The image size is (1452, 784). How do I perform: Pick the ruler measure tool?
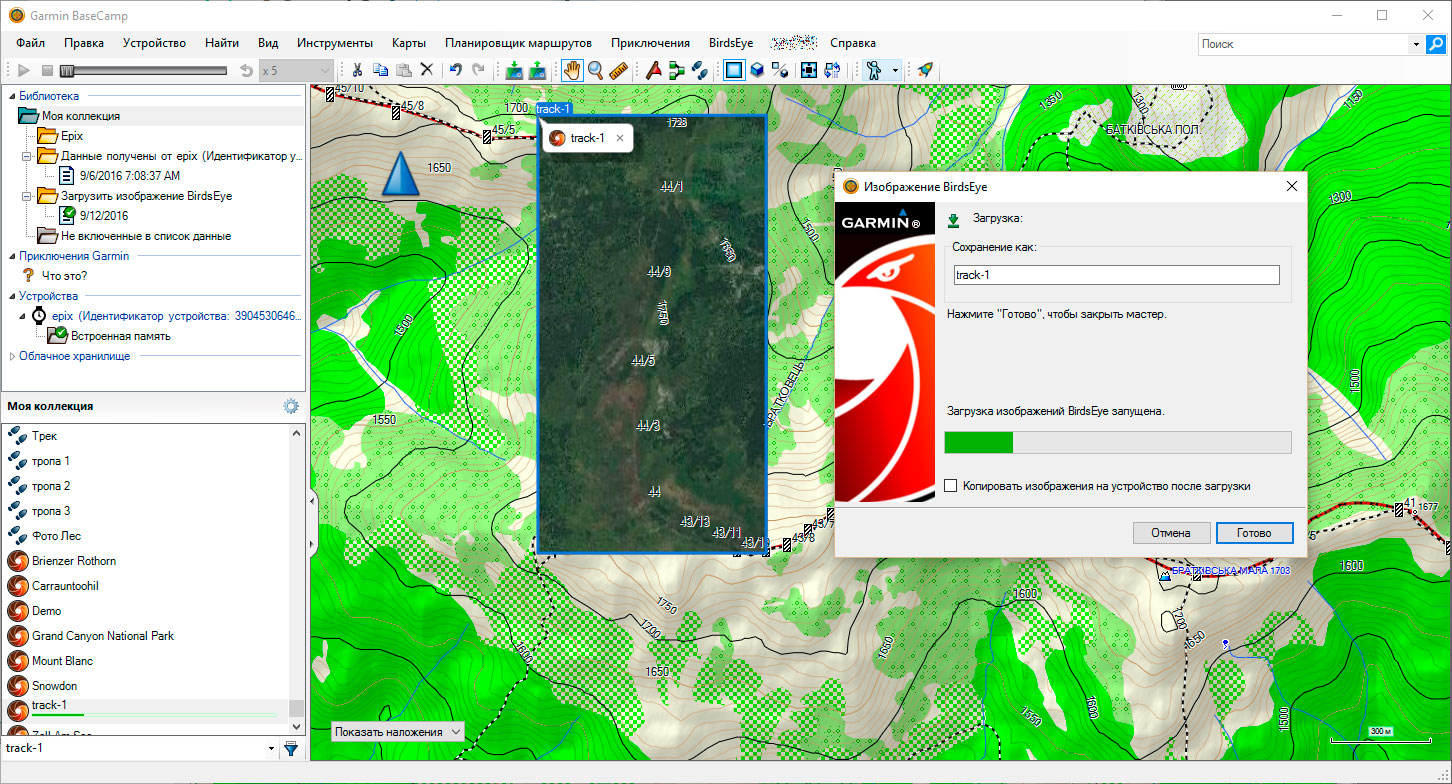(618, 70)
